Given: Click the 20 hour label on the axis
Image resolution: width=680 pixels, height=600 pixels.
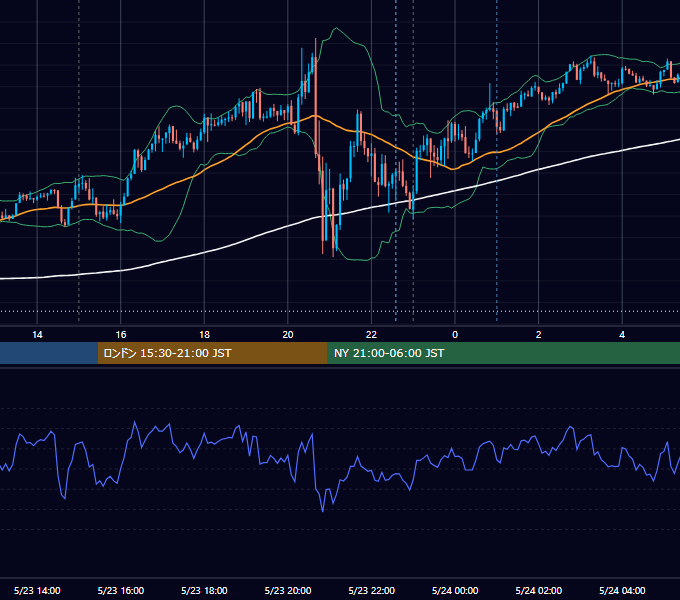Looking at the screenshot, I should coord(288,335).
